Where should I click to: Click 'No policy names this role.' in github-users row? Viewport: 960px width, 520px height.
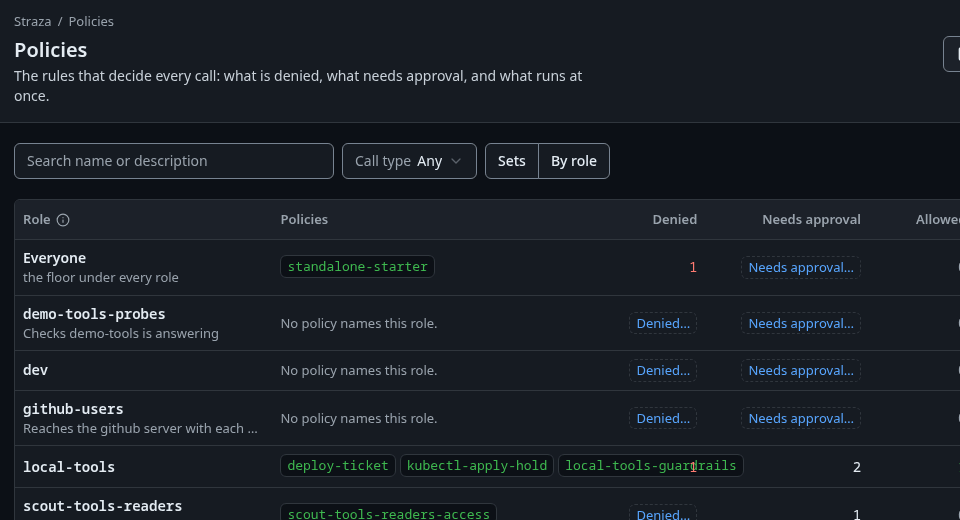click(359, 418)
